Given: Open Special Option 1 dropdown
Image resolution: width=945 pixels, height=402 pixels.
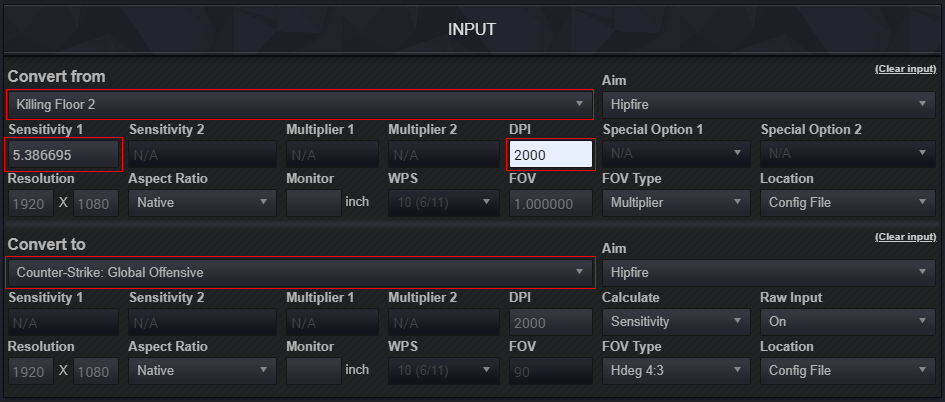Looking at the screenshot, I should click(x=675, y=154).
